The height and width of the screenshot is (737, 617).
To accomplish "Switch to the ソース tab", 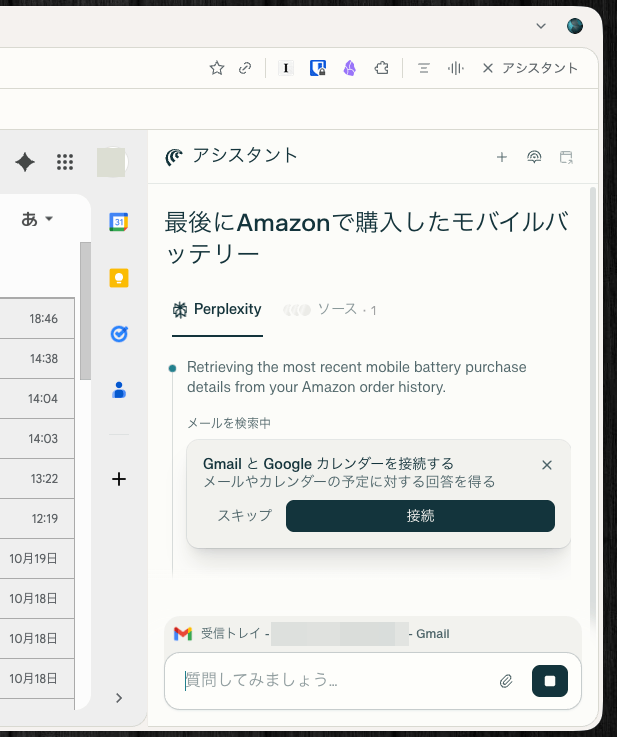I will coord(330,310).
